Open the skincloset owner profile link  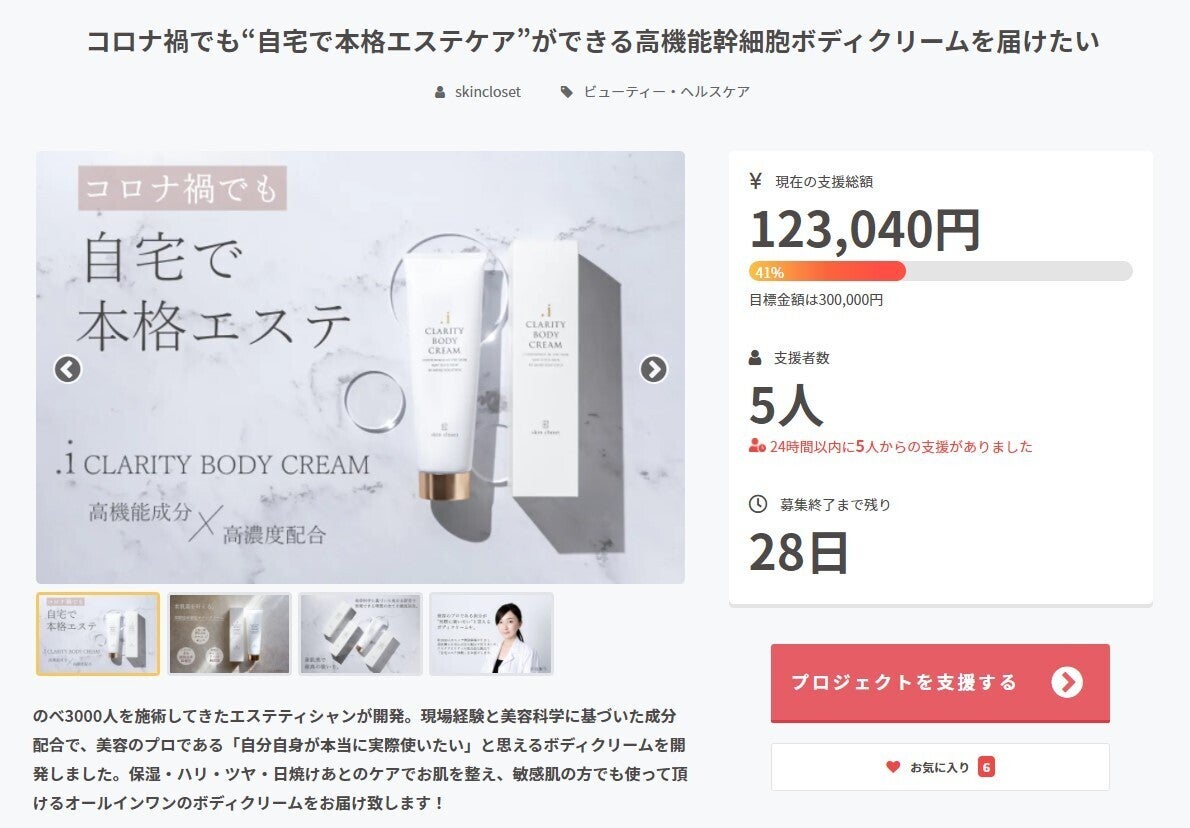[488, 92]
